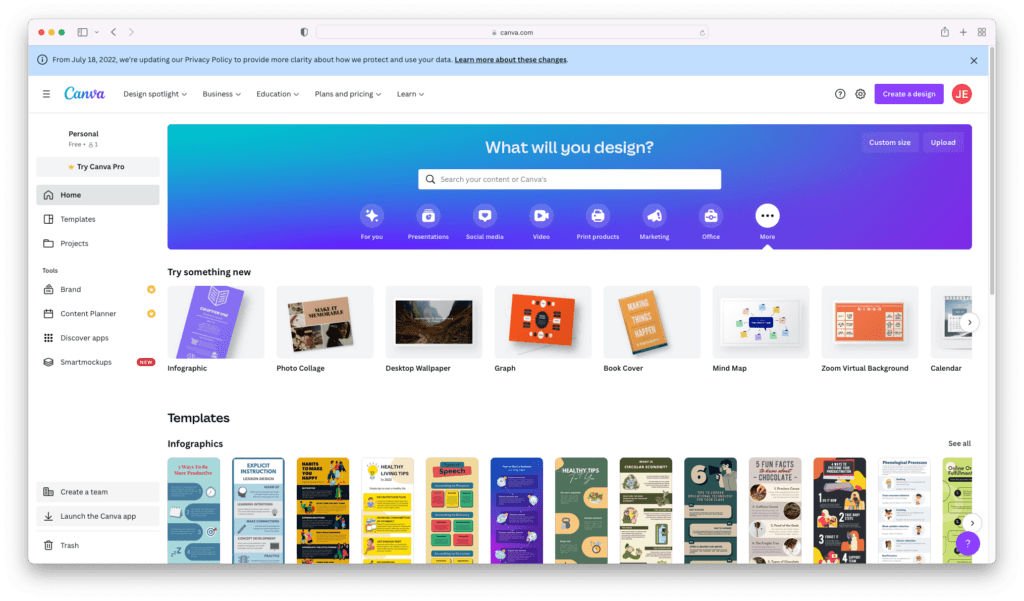The image size is (1024, 601).
Task: Open the help question mark icon in header
Action: [840, 94]
